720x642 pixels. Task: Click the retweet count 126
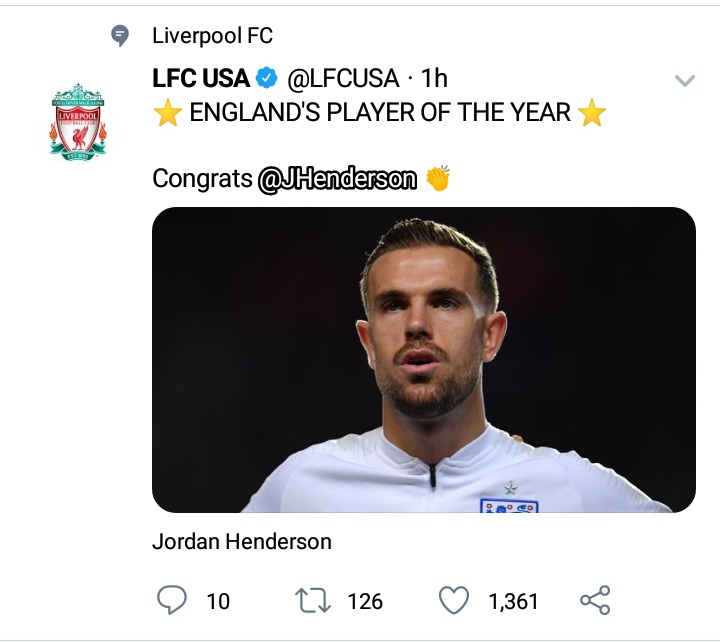[x=365, y=601]
